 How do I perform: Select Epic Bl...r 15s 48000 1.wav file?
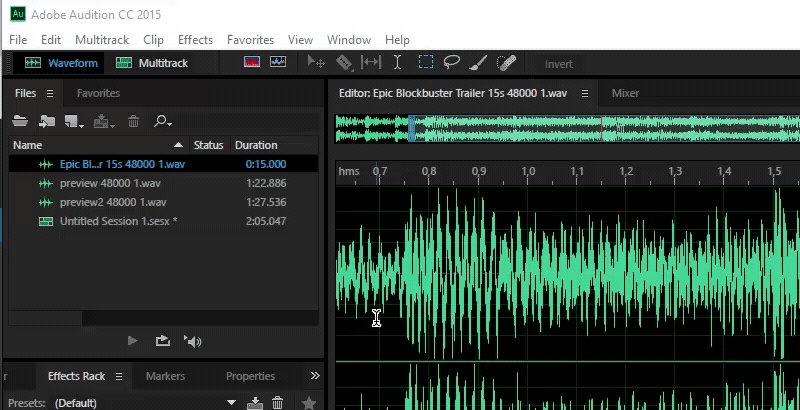tap(163, 164)
